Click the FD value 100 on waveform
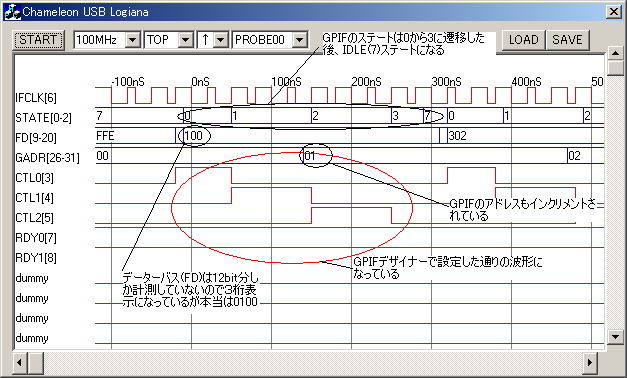627x378 pixels. click(194, 136)
